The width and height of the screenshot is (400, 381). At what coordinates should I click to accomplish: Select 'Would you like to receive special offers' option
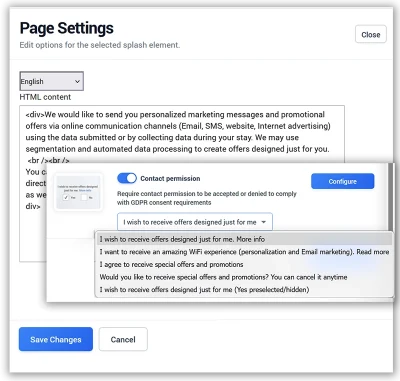coord(245,277)
